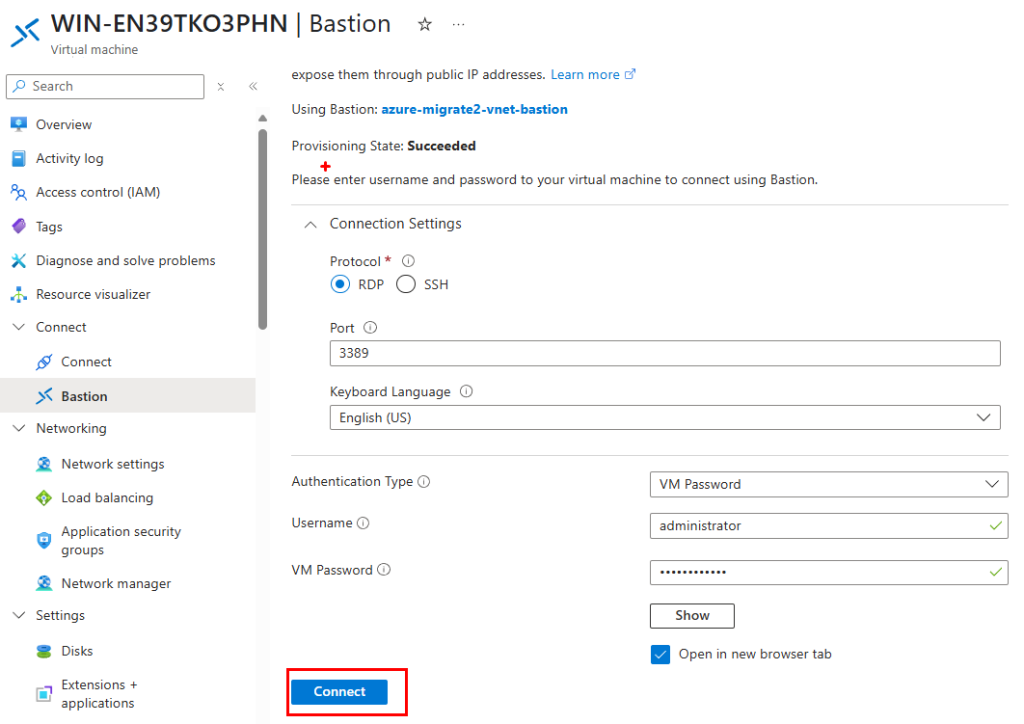Click the Show password button
Image resolution: width=1024 pixels, height=724 pixels.
[x=692, y=616]
